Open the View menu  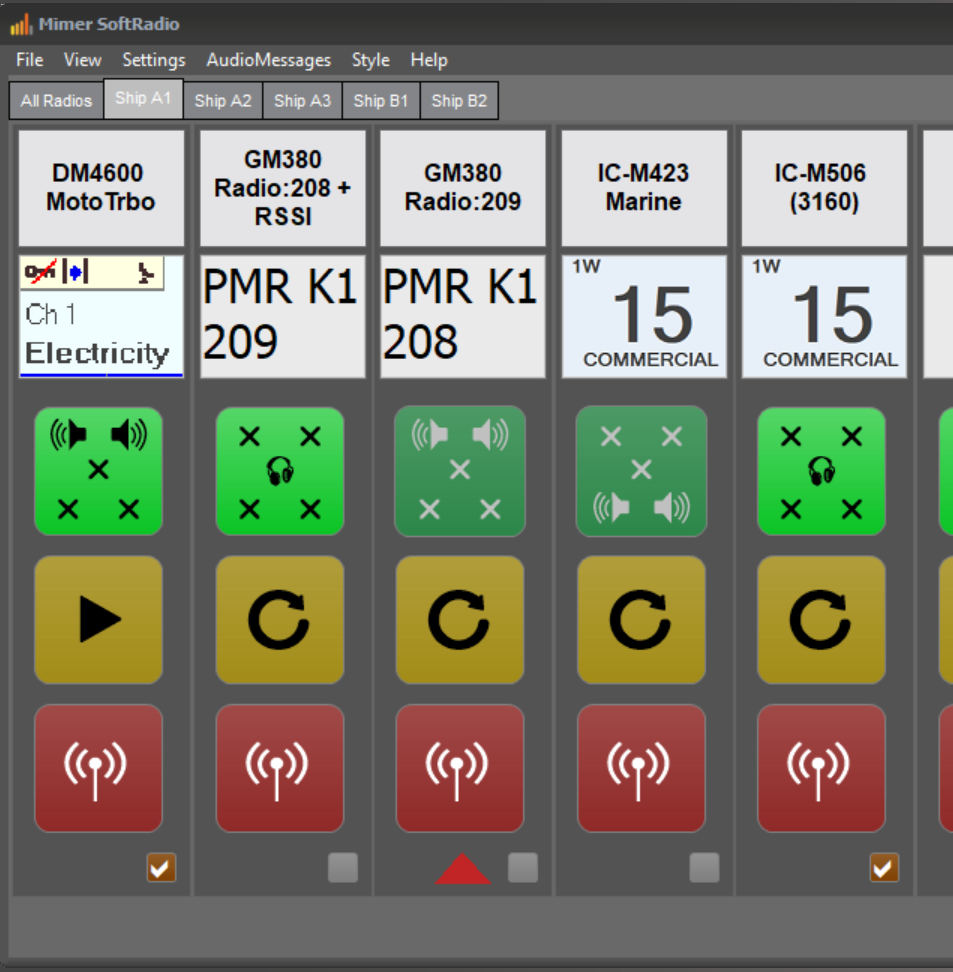[82, 60]
